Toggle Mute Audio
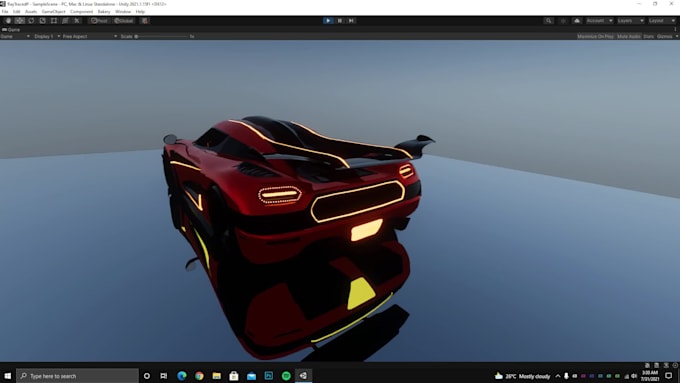Image resolution: width=680 pixels, height=383 pixels. [x=628, y=36]
